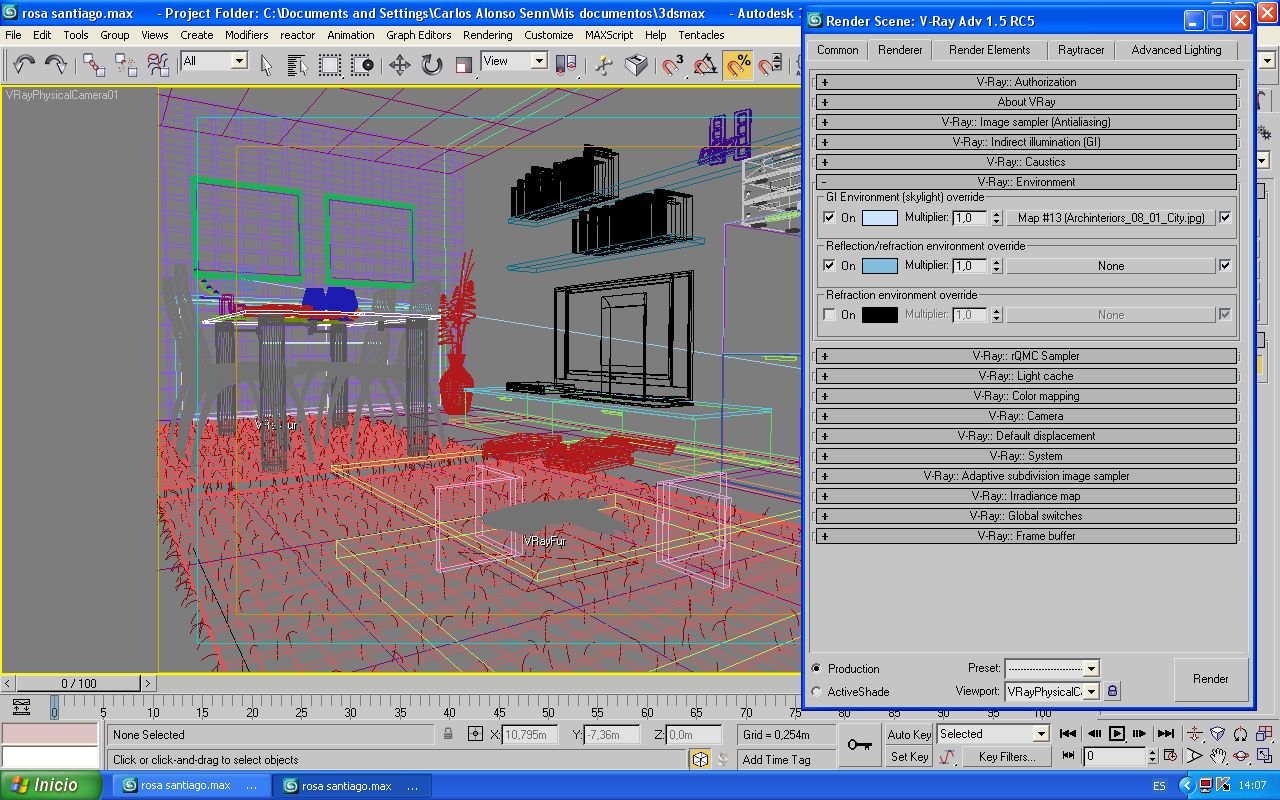Activate the Select and Manipulate tool
This screenshot has width=1280, height=800.
604,66
